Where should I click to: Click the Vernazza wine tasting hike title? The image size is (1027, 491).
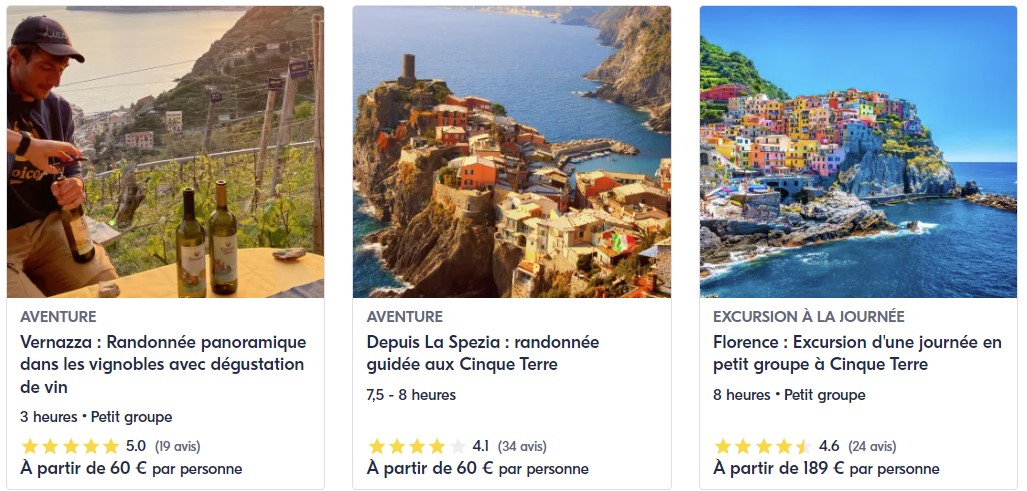(163, 364)
